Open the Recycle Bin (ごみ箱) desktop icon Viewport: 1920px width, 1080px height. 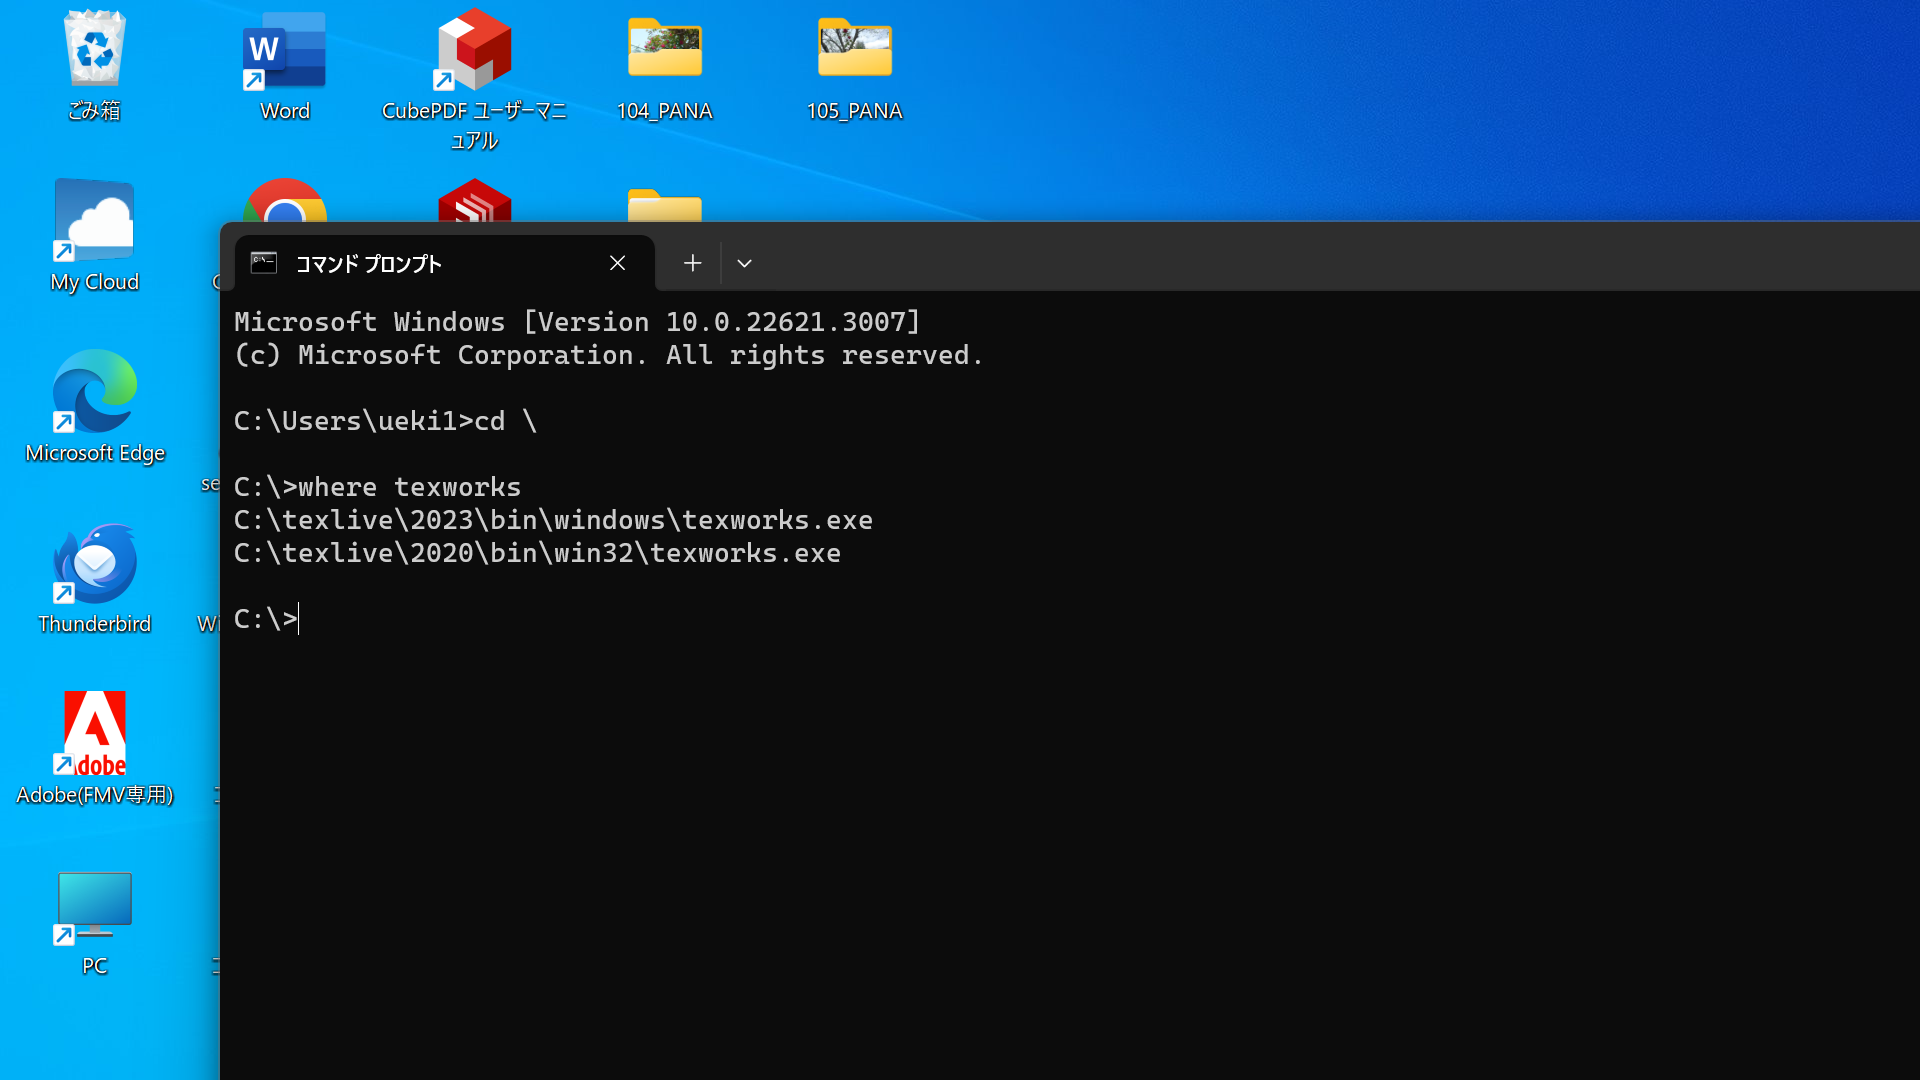coord(95,66)
